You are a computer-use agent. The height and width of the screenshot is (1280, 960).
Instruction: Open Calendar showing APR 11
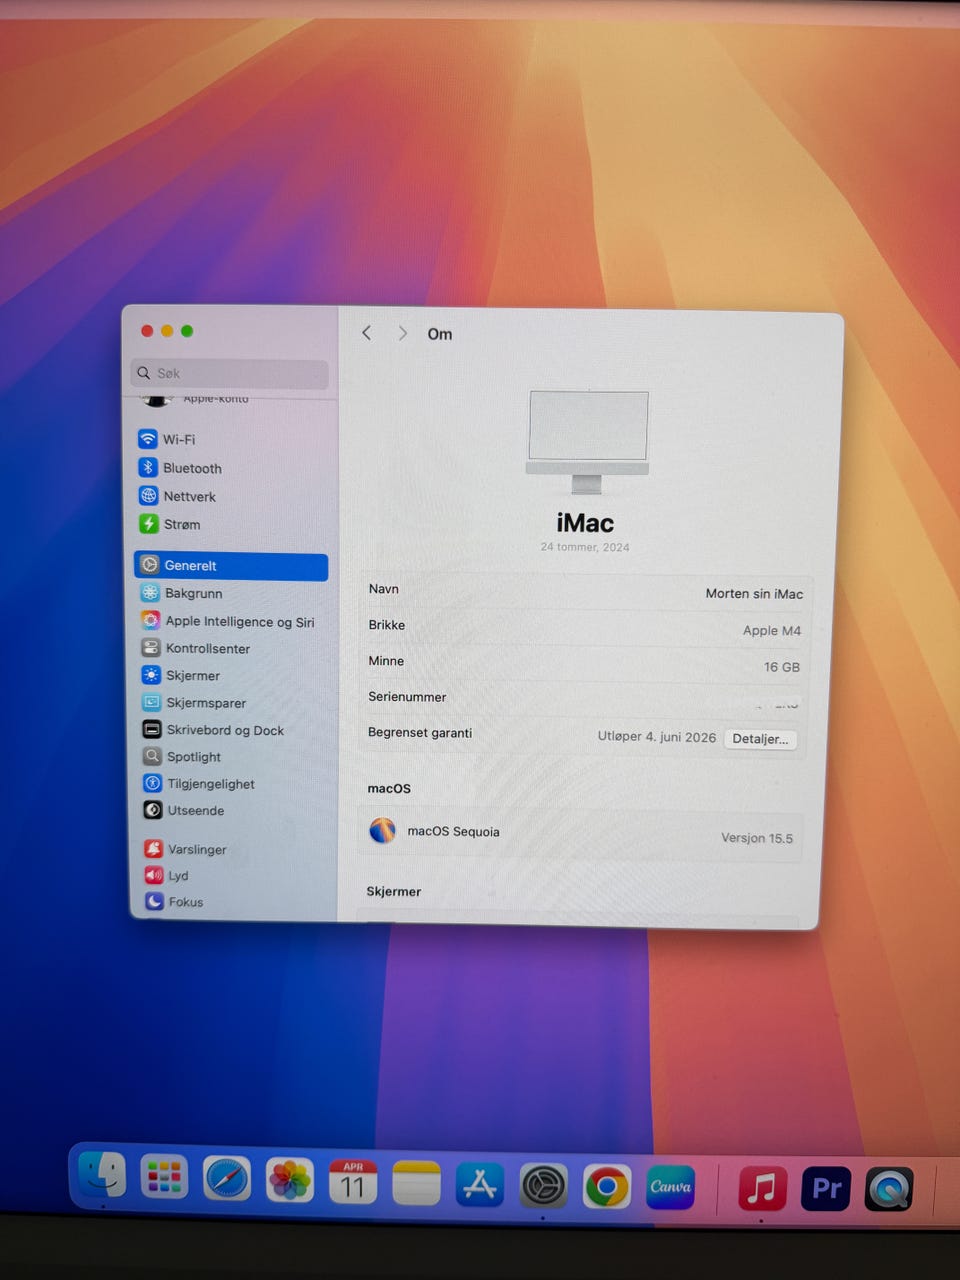(353, 1182)
